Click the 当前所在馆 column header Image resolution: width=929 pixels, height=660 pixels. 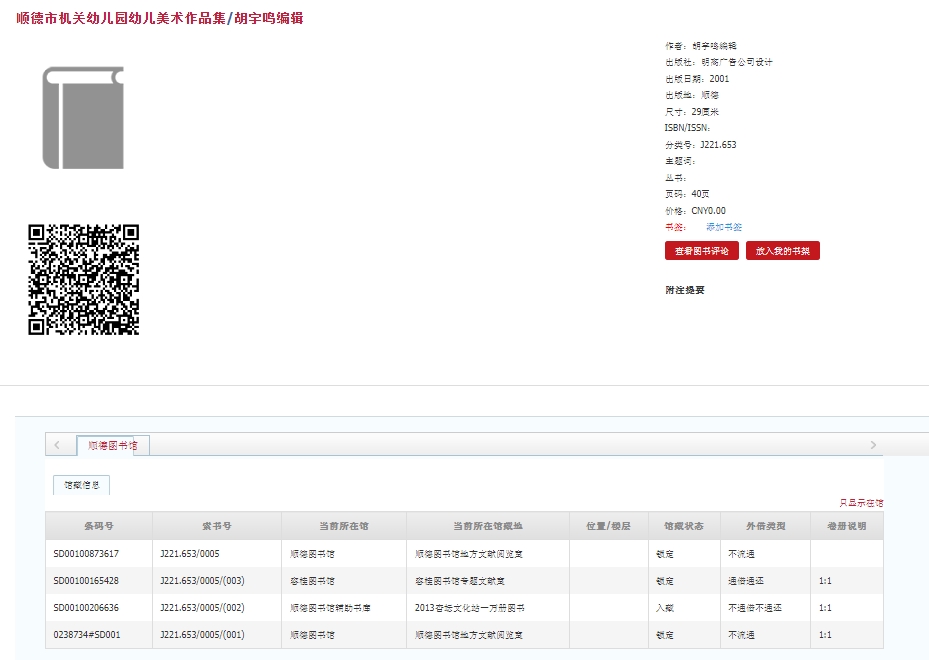(x=343, y=526)
